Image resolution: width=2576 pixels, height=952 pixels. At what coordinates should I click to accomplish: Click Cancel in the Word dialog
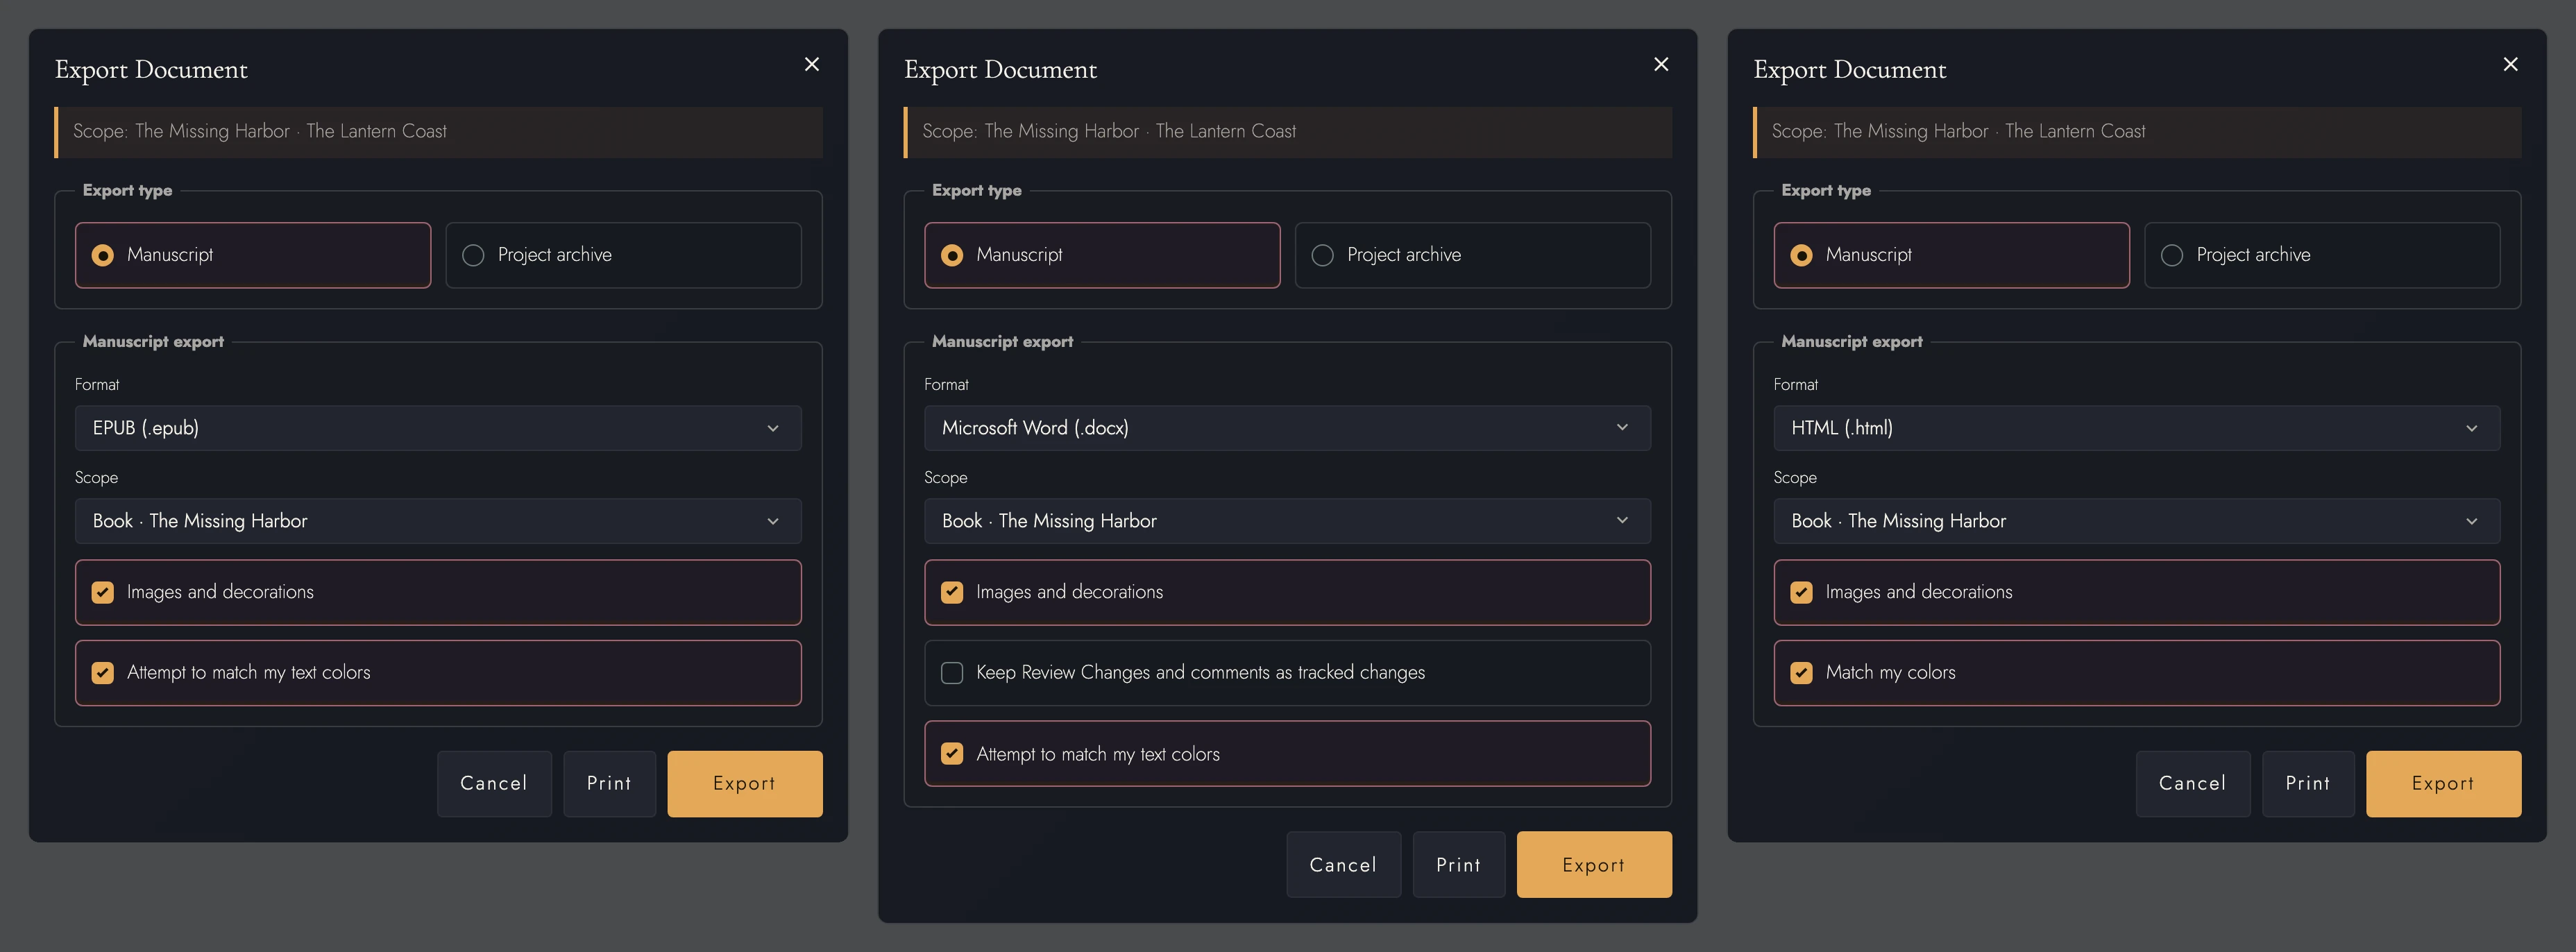(1343, 864)
